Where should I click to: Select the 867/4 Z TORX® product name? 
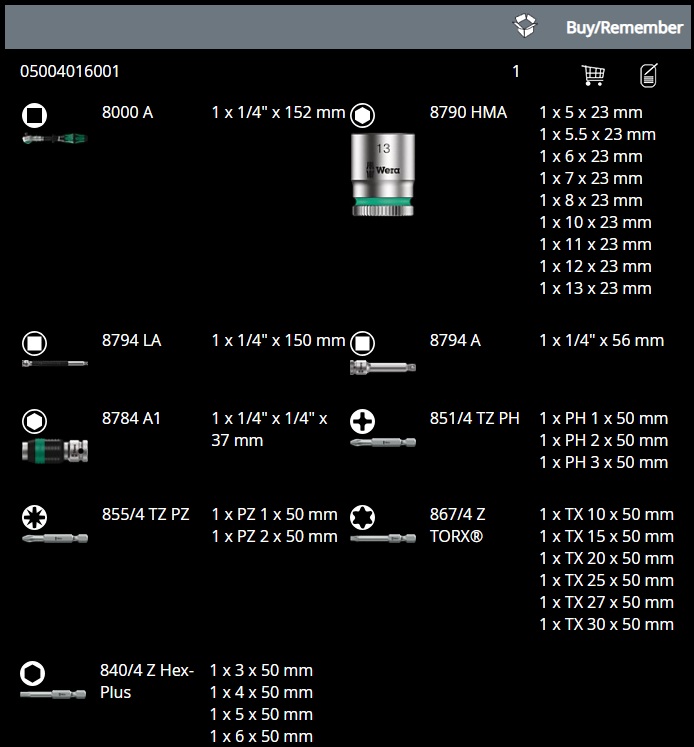458,525
